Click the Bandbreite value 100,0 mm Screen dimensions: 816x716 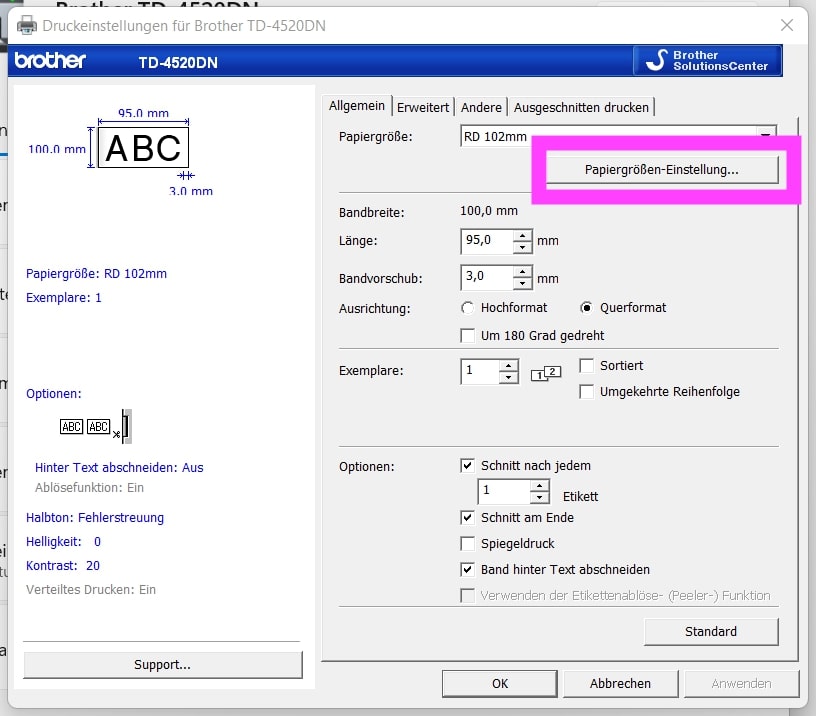489,211
